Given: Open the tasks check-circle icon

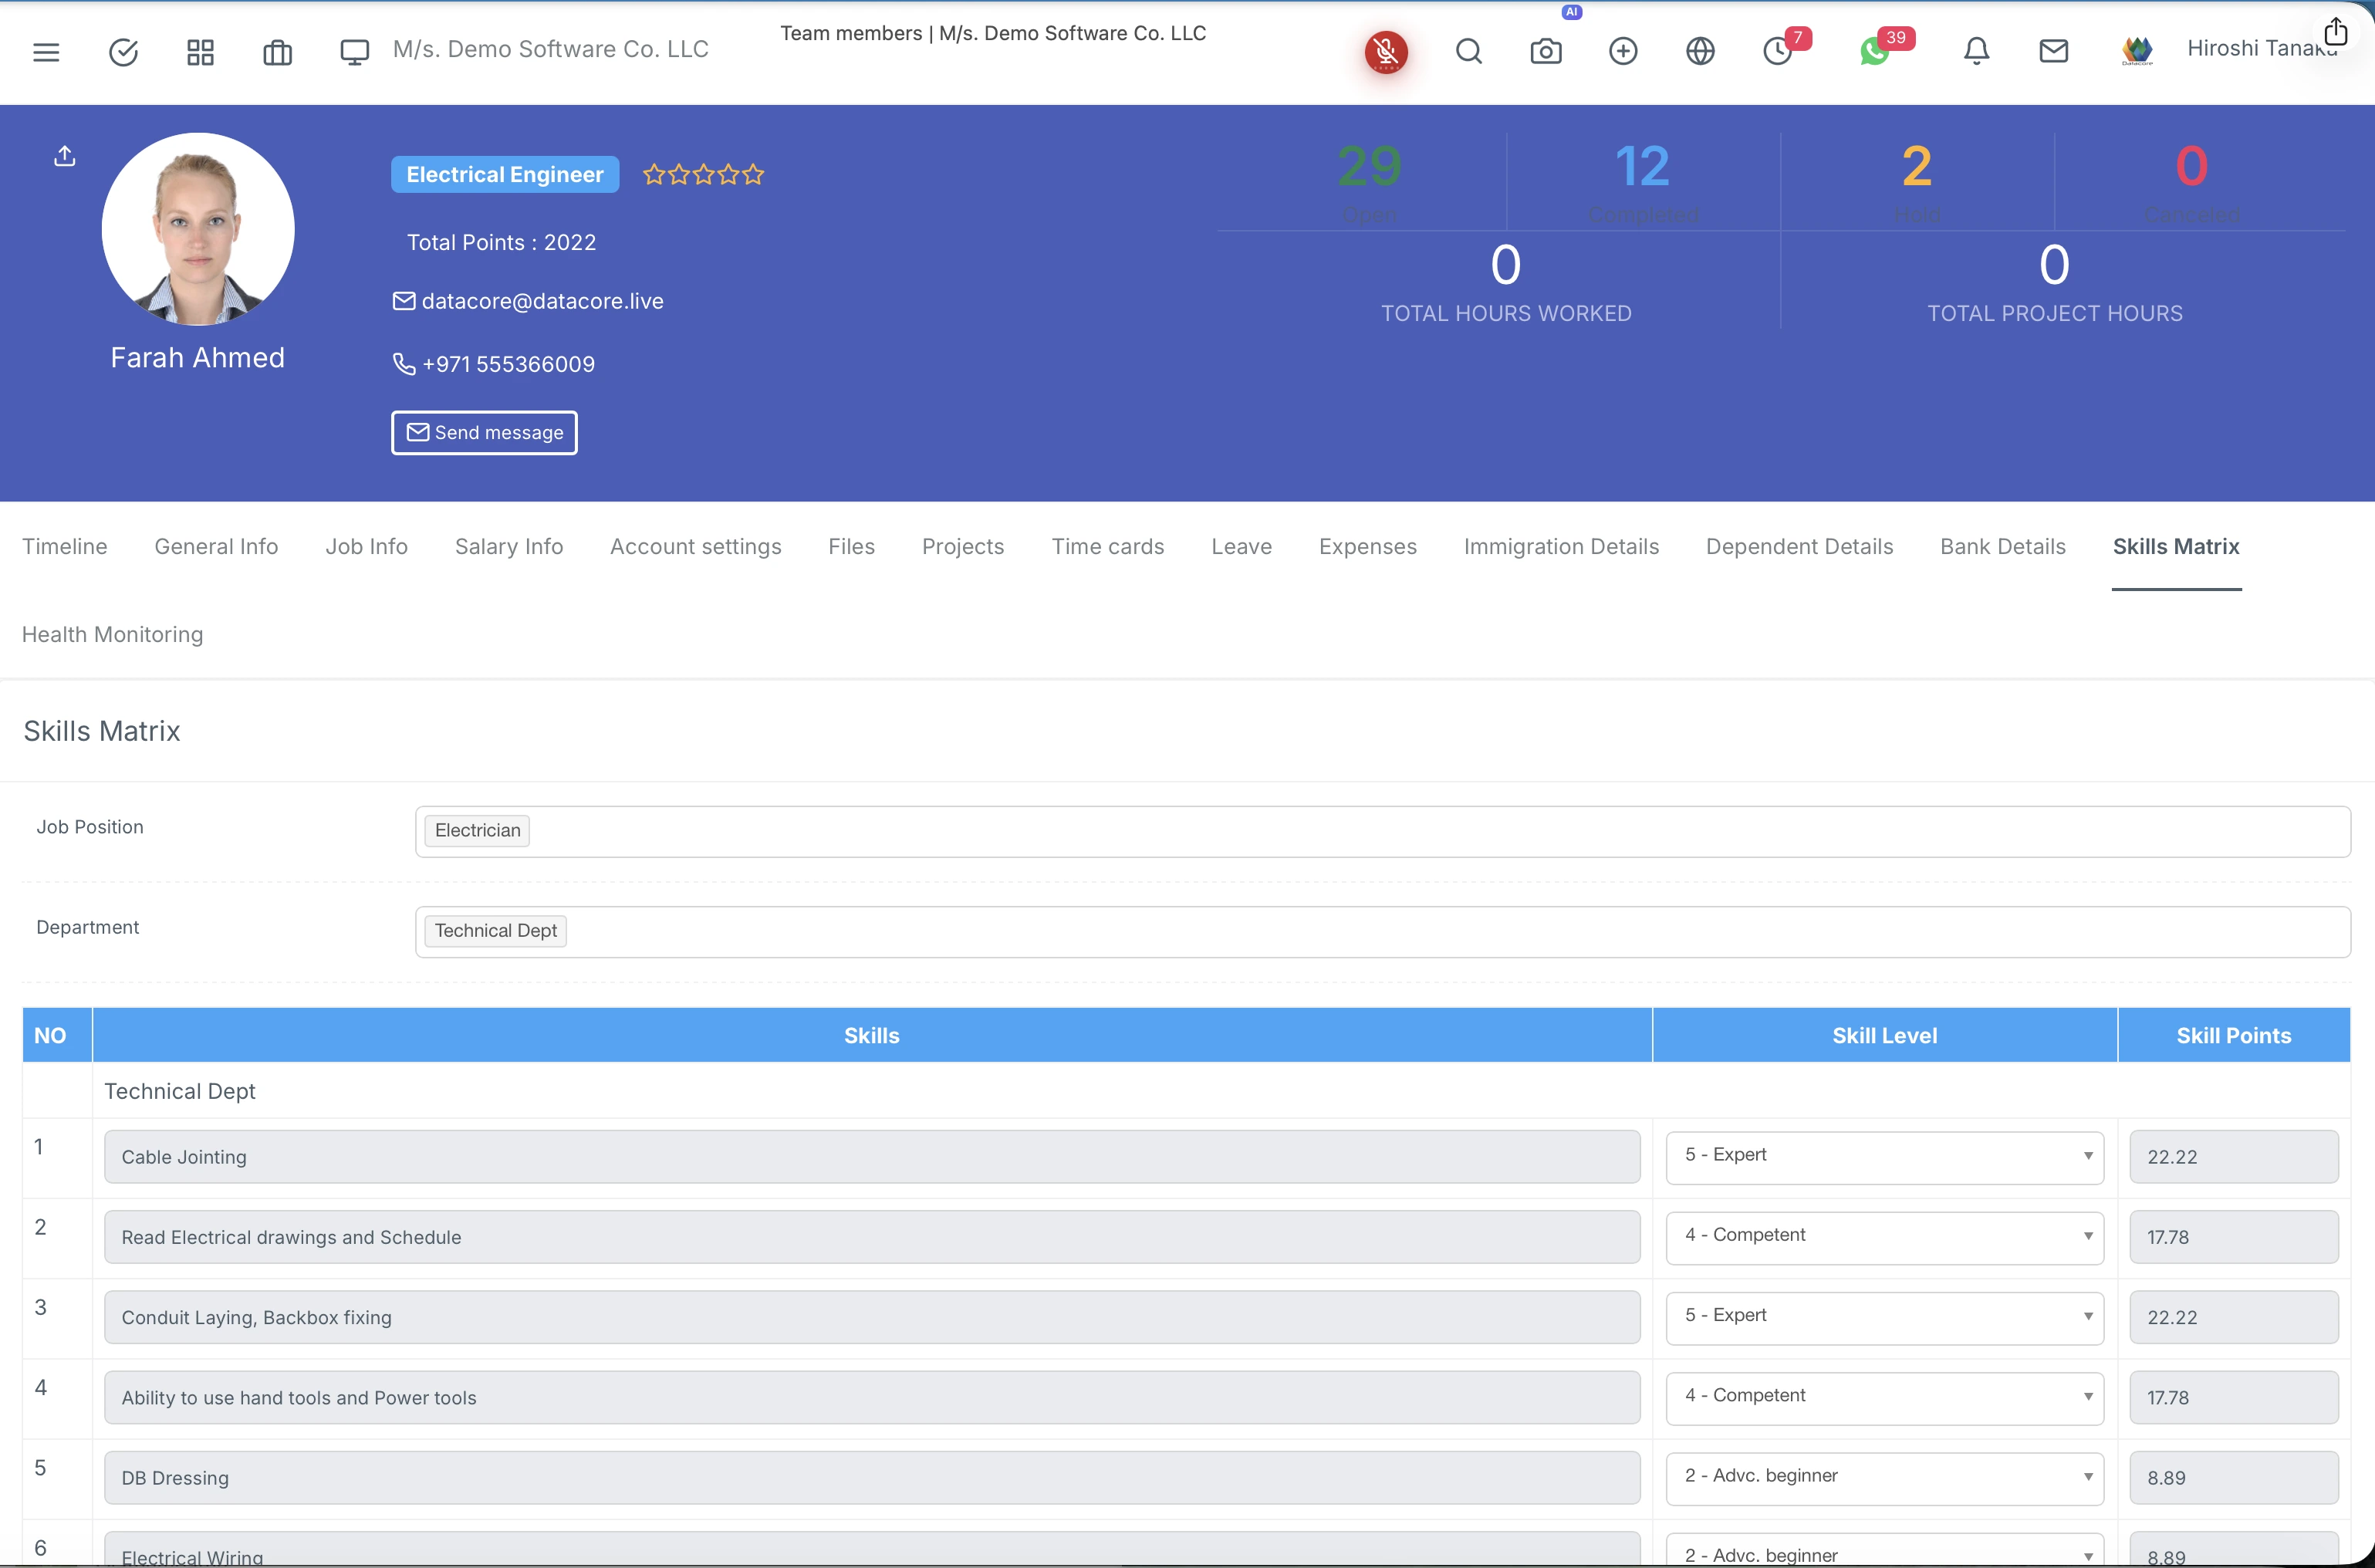Looking at the screenshot, I should pos(123,52).
